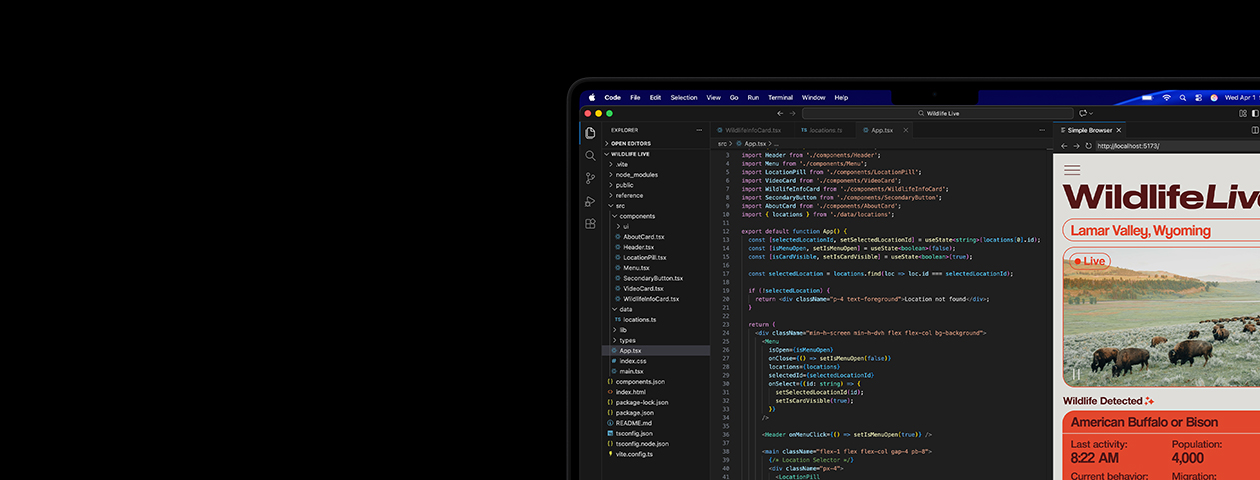The width and height of the screenshot is (1260, 480).
Task: Open the hamburger menu in the Wildlife Live page
Action: pyautogui.click(x=1072, y=170)
